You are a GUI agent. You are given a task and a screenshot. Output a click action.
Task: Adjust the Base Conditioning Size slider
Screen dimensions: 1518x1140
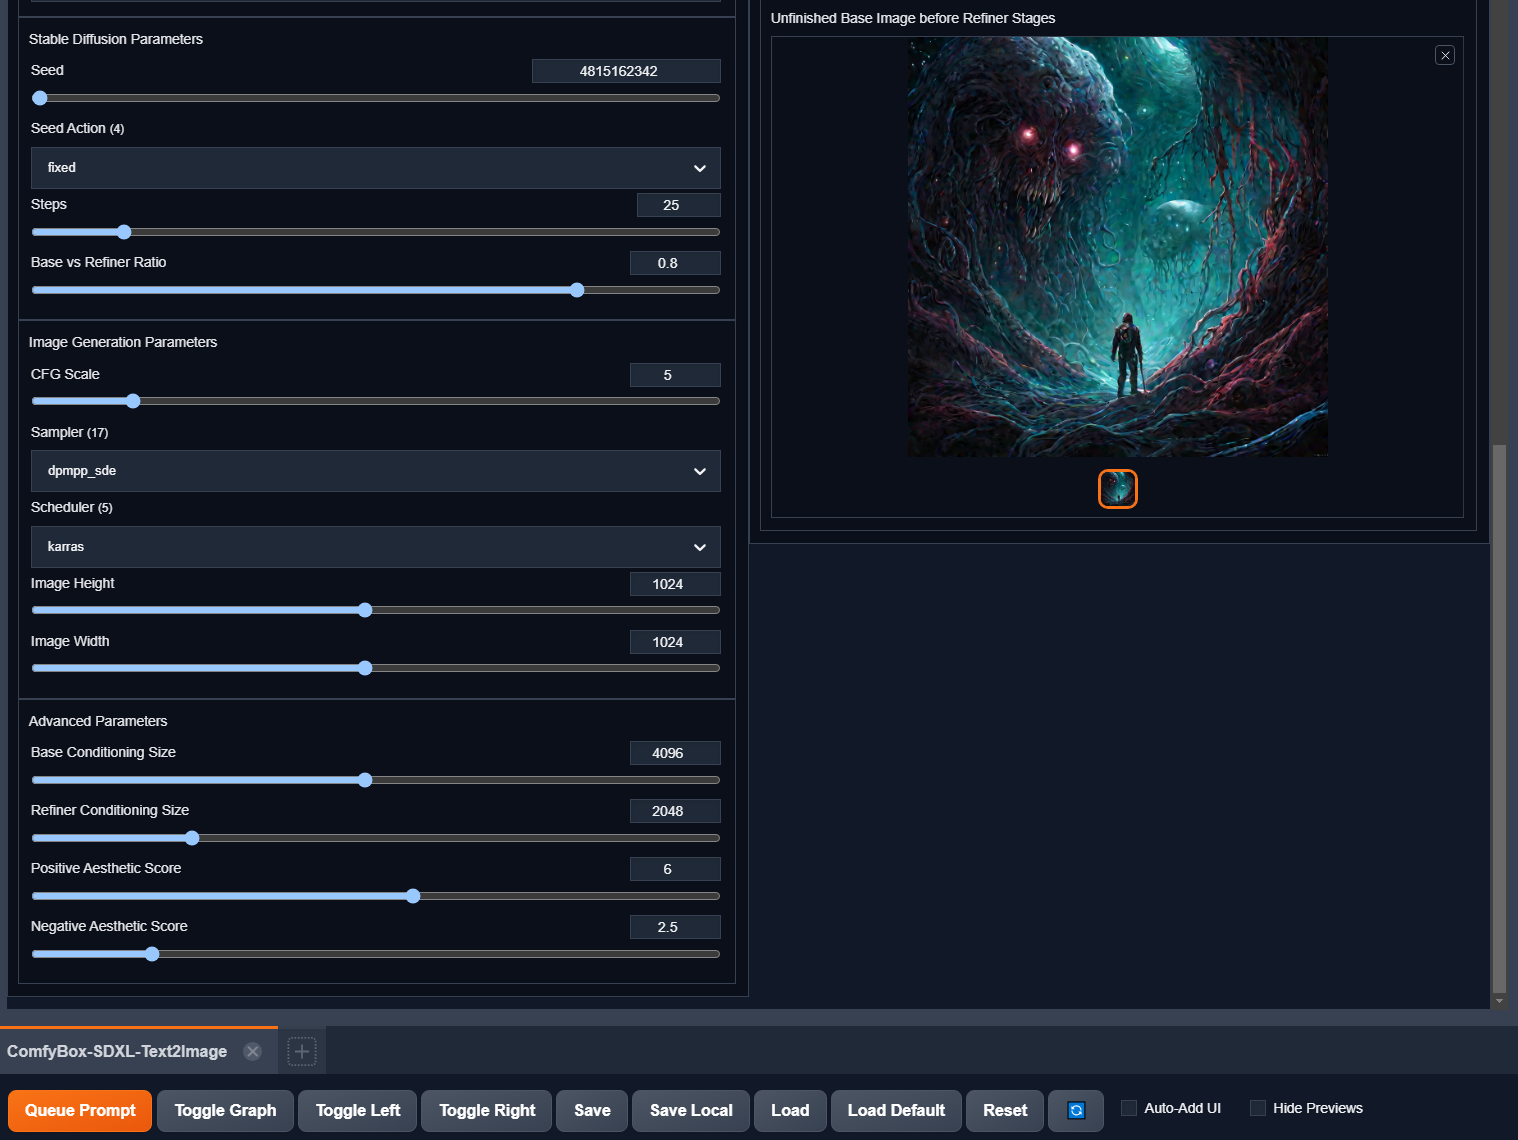pyautogui.click(x=376, y=780)
